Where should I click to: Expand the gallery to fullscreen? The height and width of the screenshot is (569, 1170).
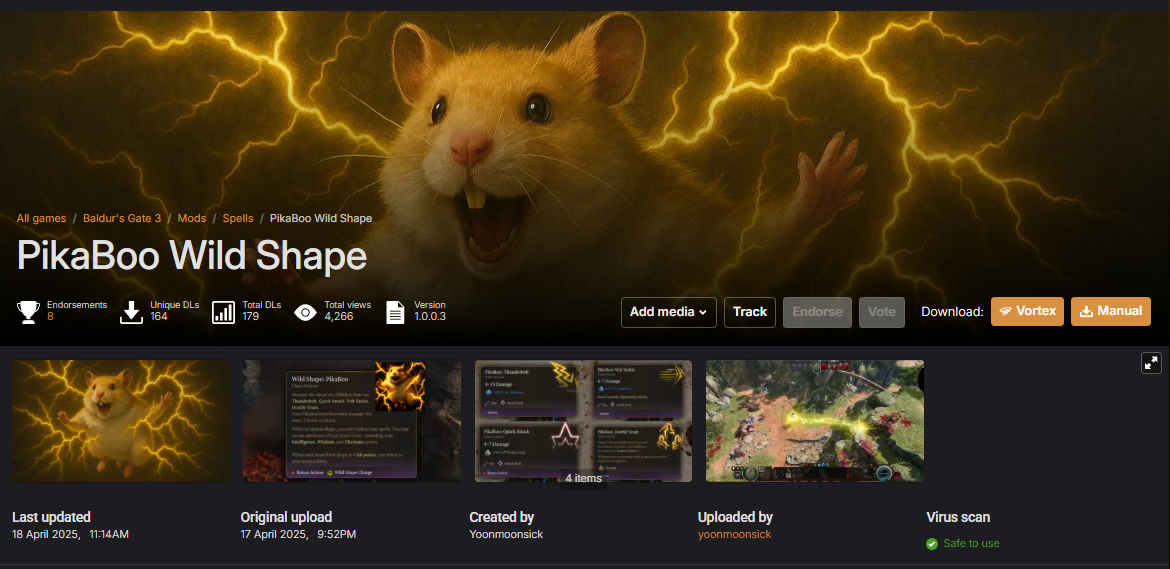[x=1151, y=362]
